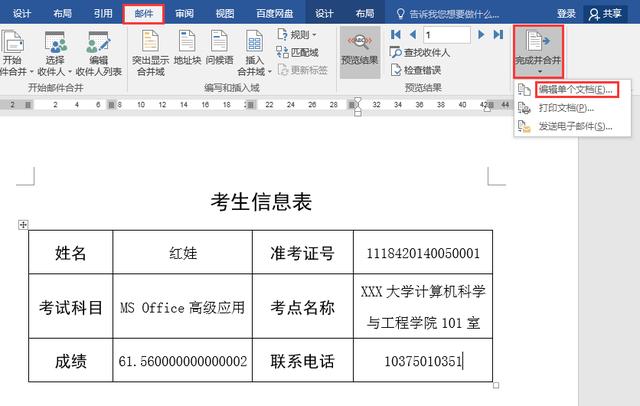Click the table move handle icon
Viewport: 640px width, 406px height.
[x=23, y=225]
